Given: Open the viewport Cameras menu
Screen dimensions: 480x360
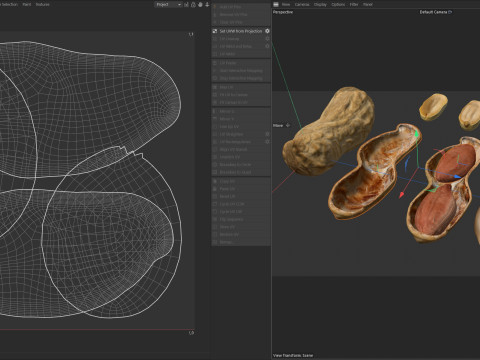Looking at the screenshot, I should click(x=302, y=5).
